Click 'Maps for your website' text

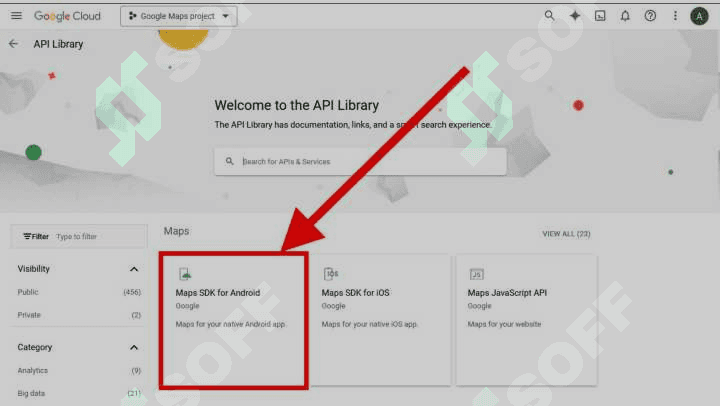click(x=504, y=324)
